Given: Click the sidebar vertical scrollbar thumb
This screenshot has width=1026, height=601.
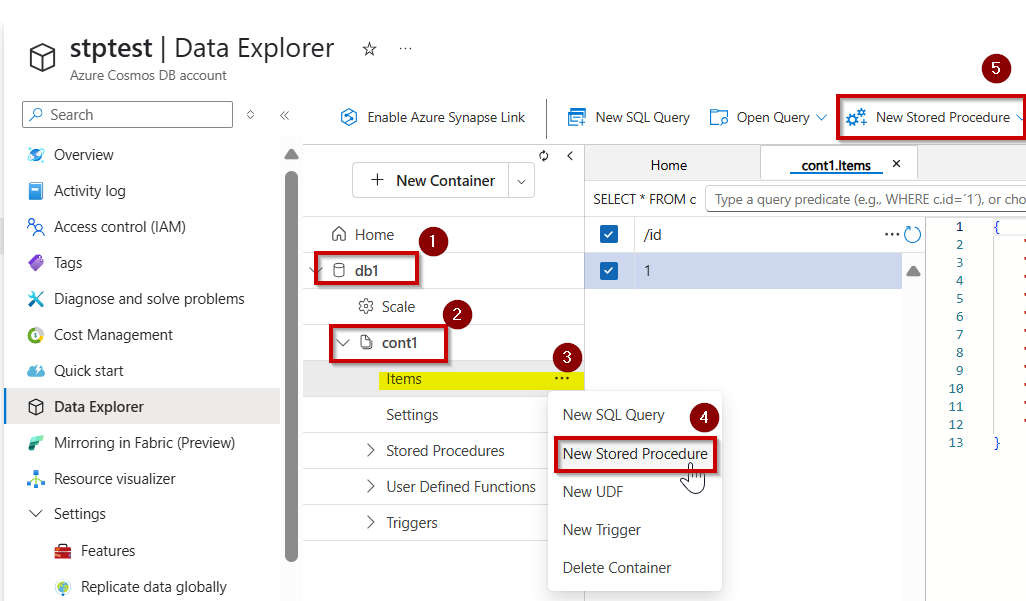Looking at the screenshot, I should point(292,367).
